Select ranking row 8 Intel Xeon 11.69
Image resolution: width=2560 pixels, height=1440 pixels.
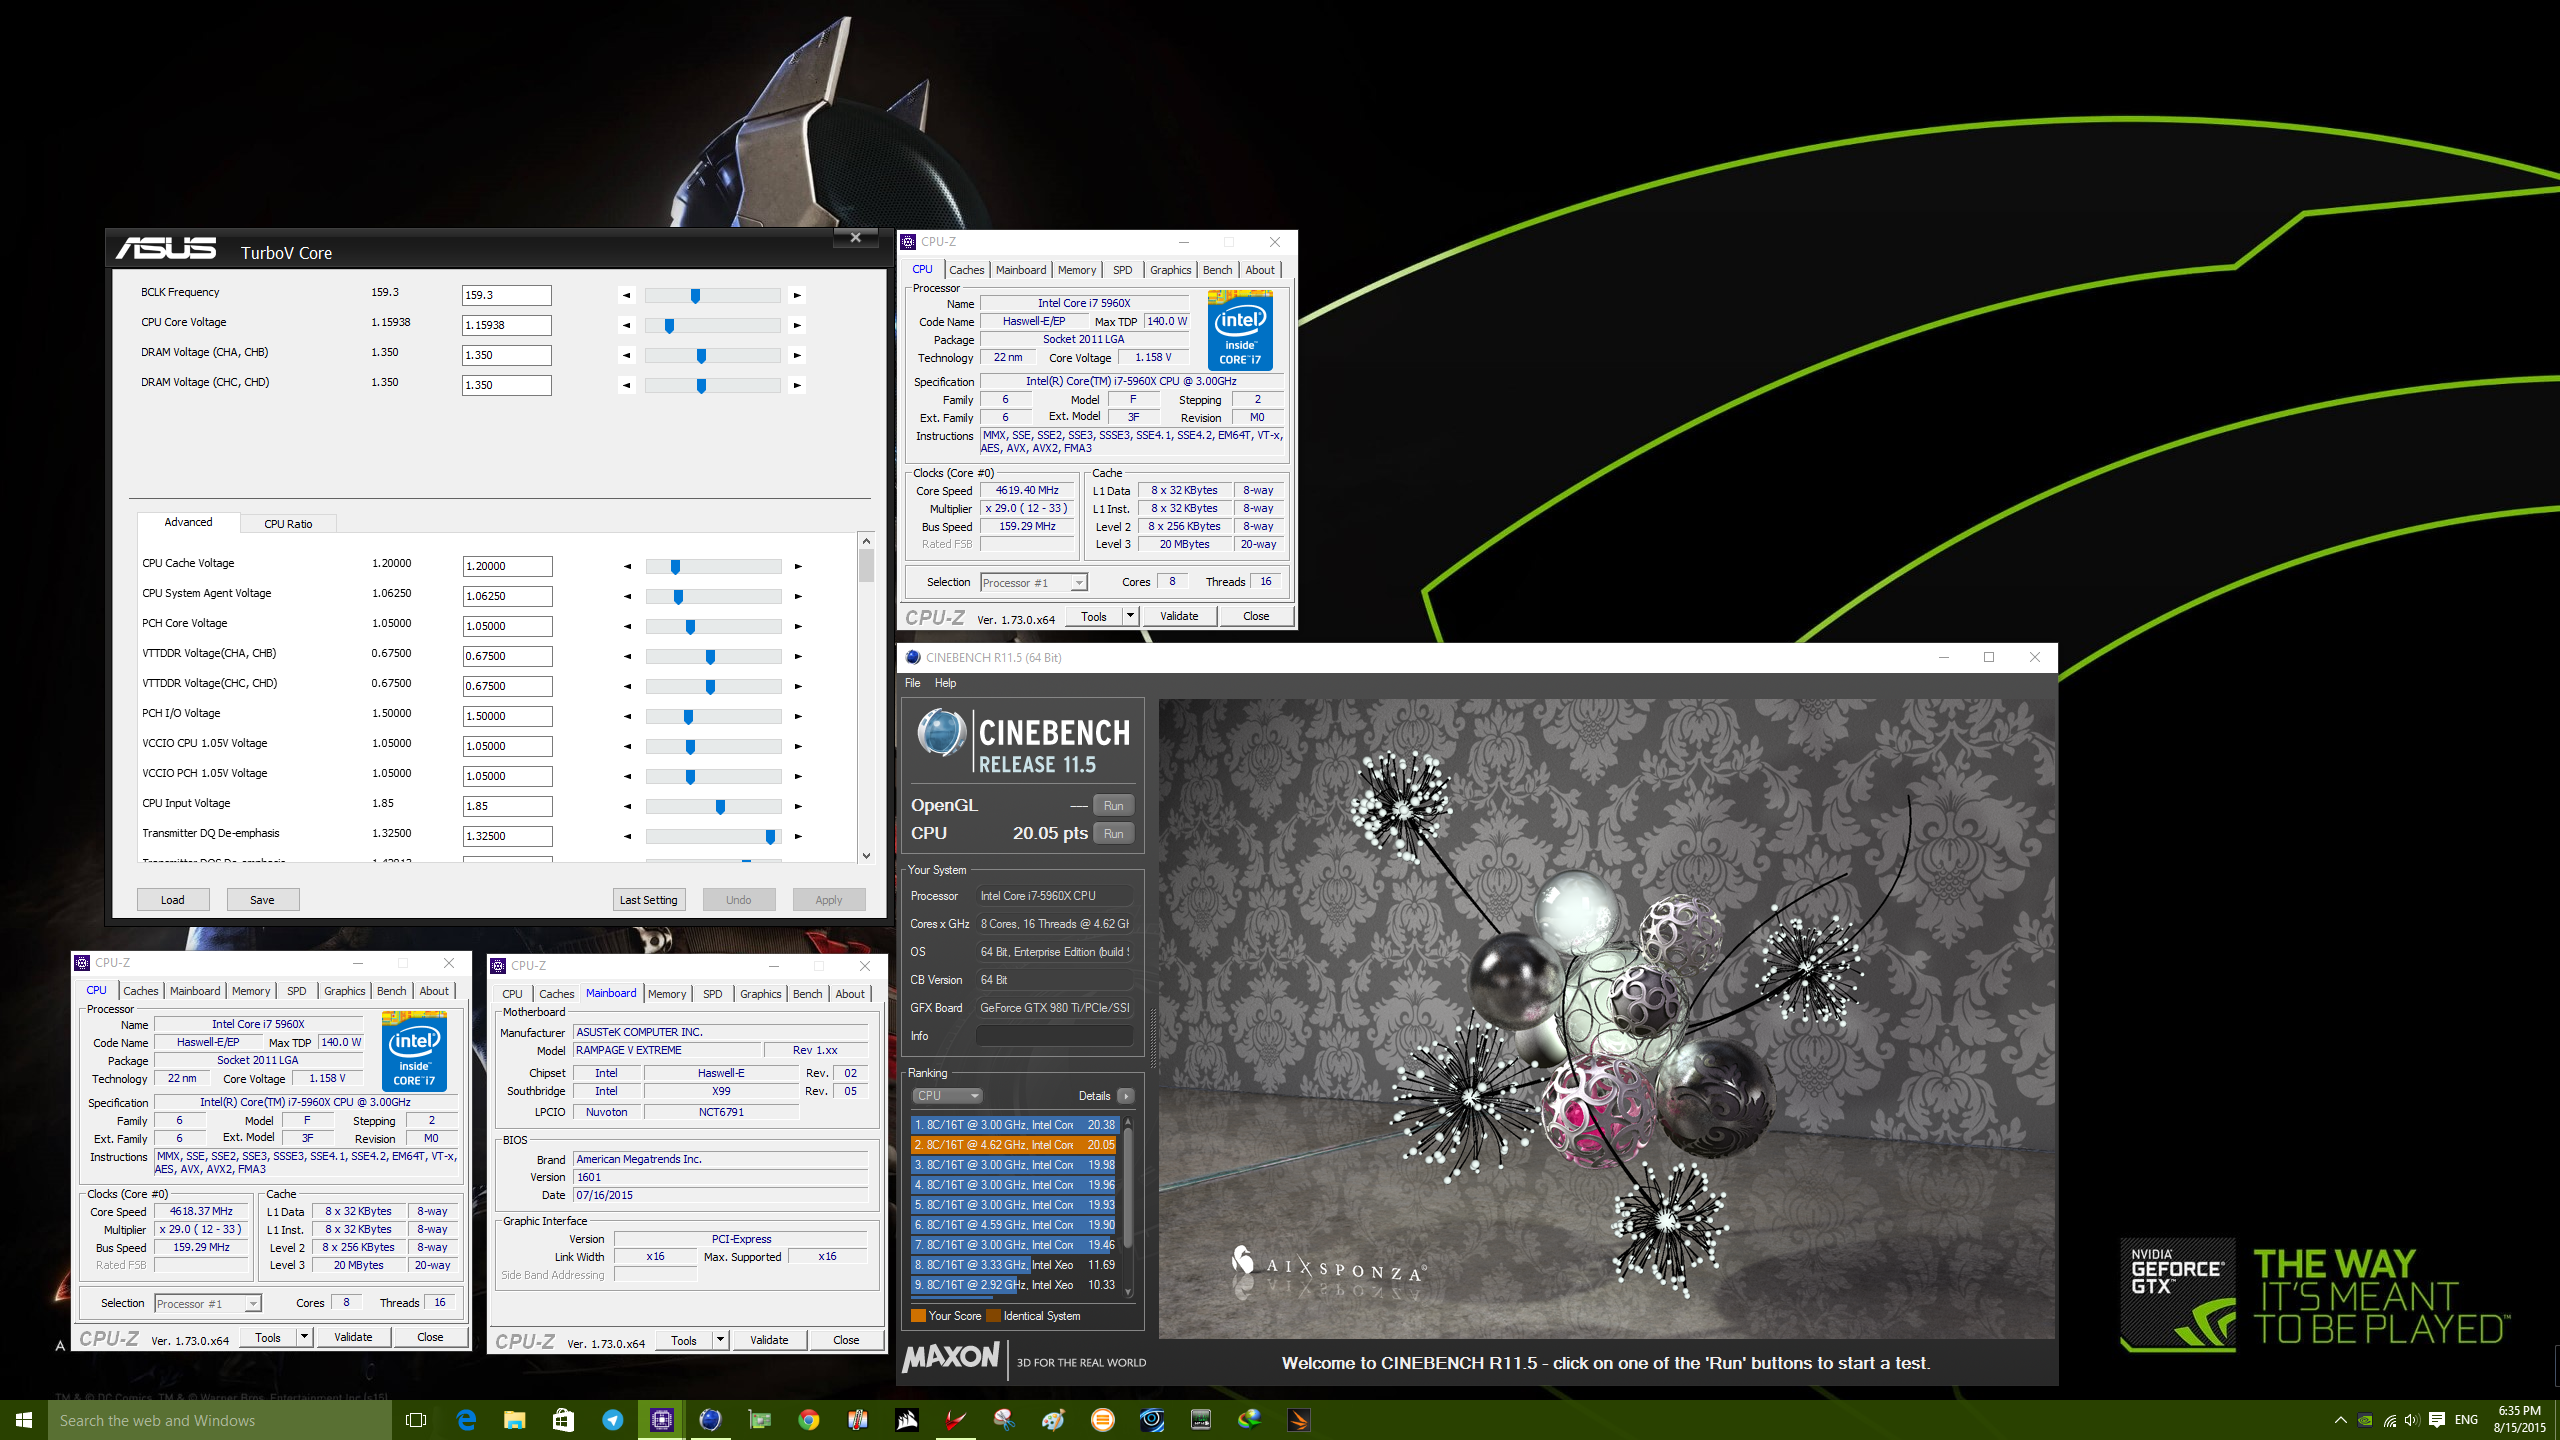pyautogui.click(x=1014, y=1265)
